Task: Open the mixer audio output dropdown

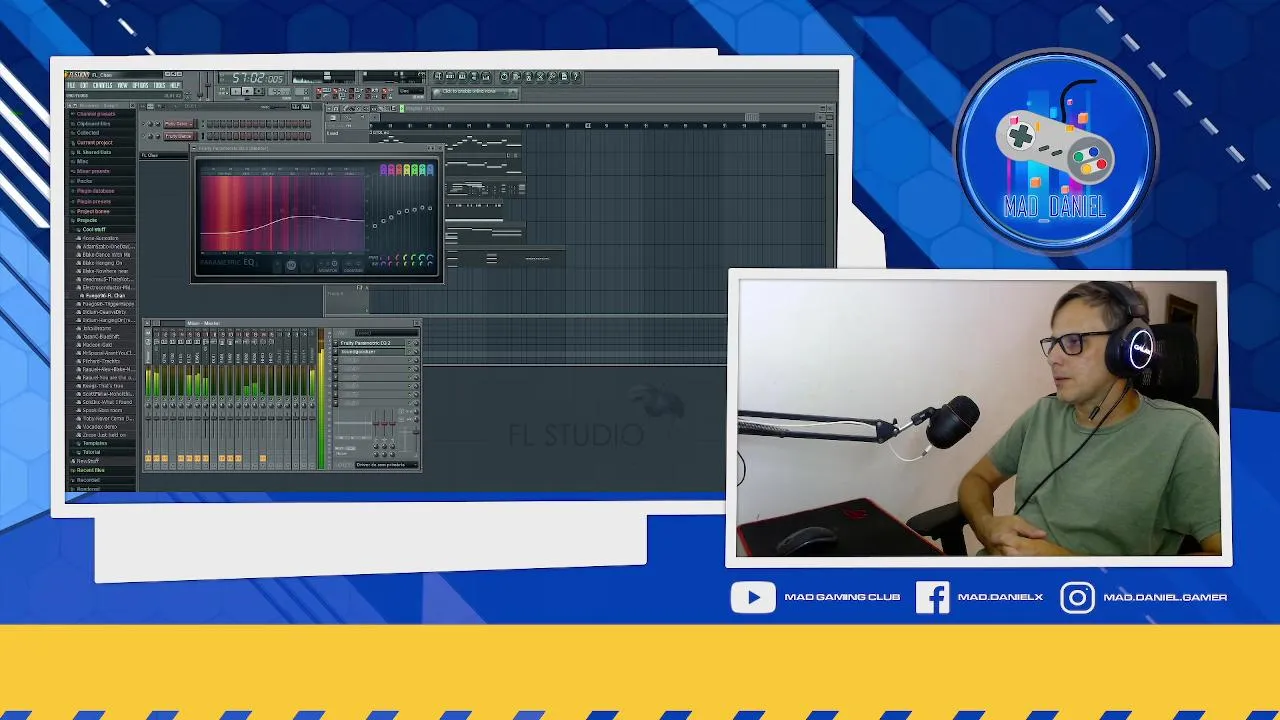Action: (387, 465)
